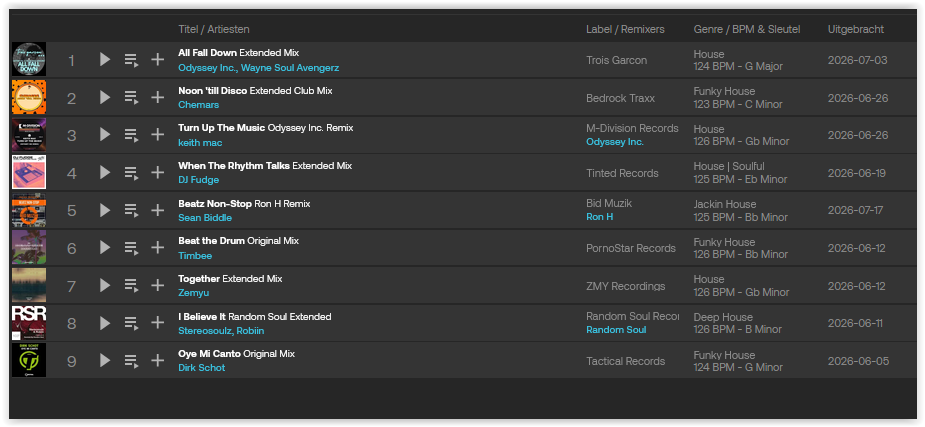Image resolution: width=925 pixels, height=427 pixels.
Task: Play When The Rhythm Talks track
Action: [x=105, y=172]
